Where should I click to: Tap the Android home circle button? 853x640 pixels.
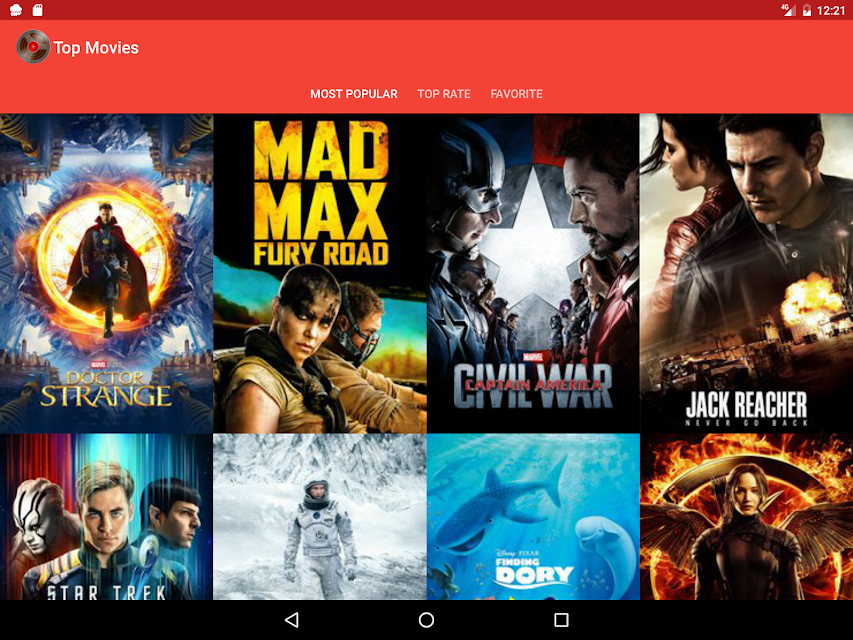426,620
